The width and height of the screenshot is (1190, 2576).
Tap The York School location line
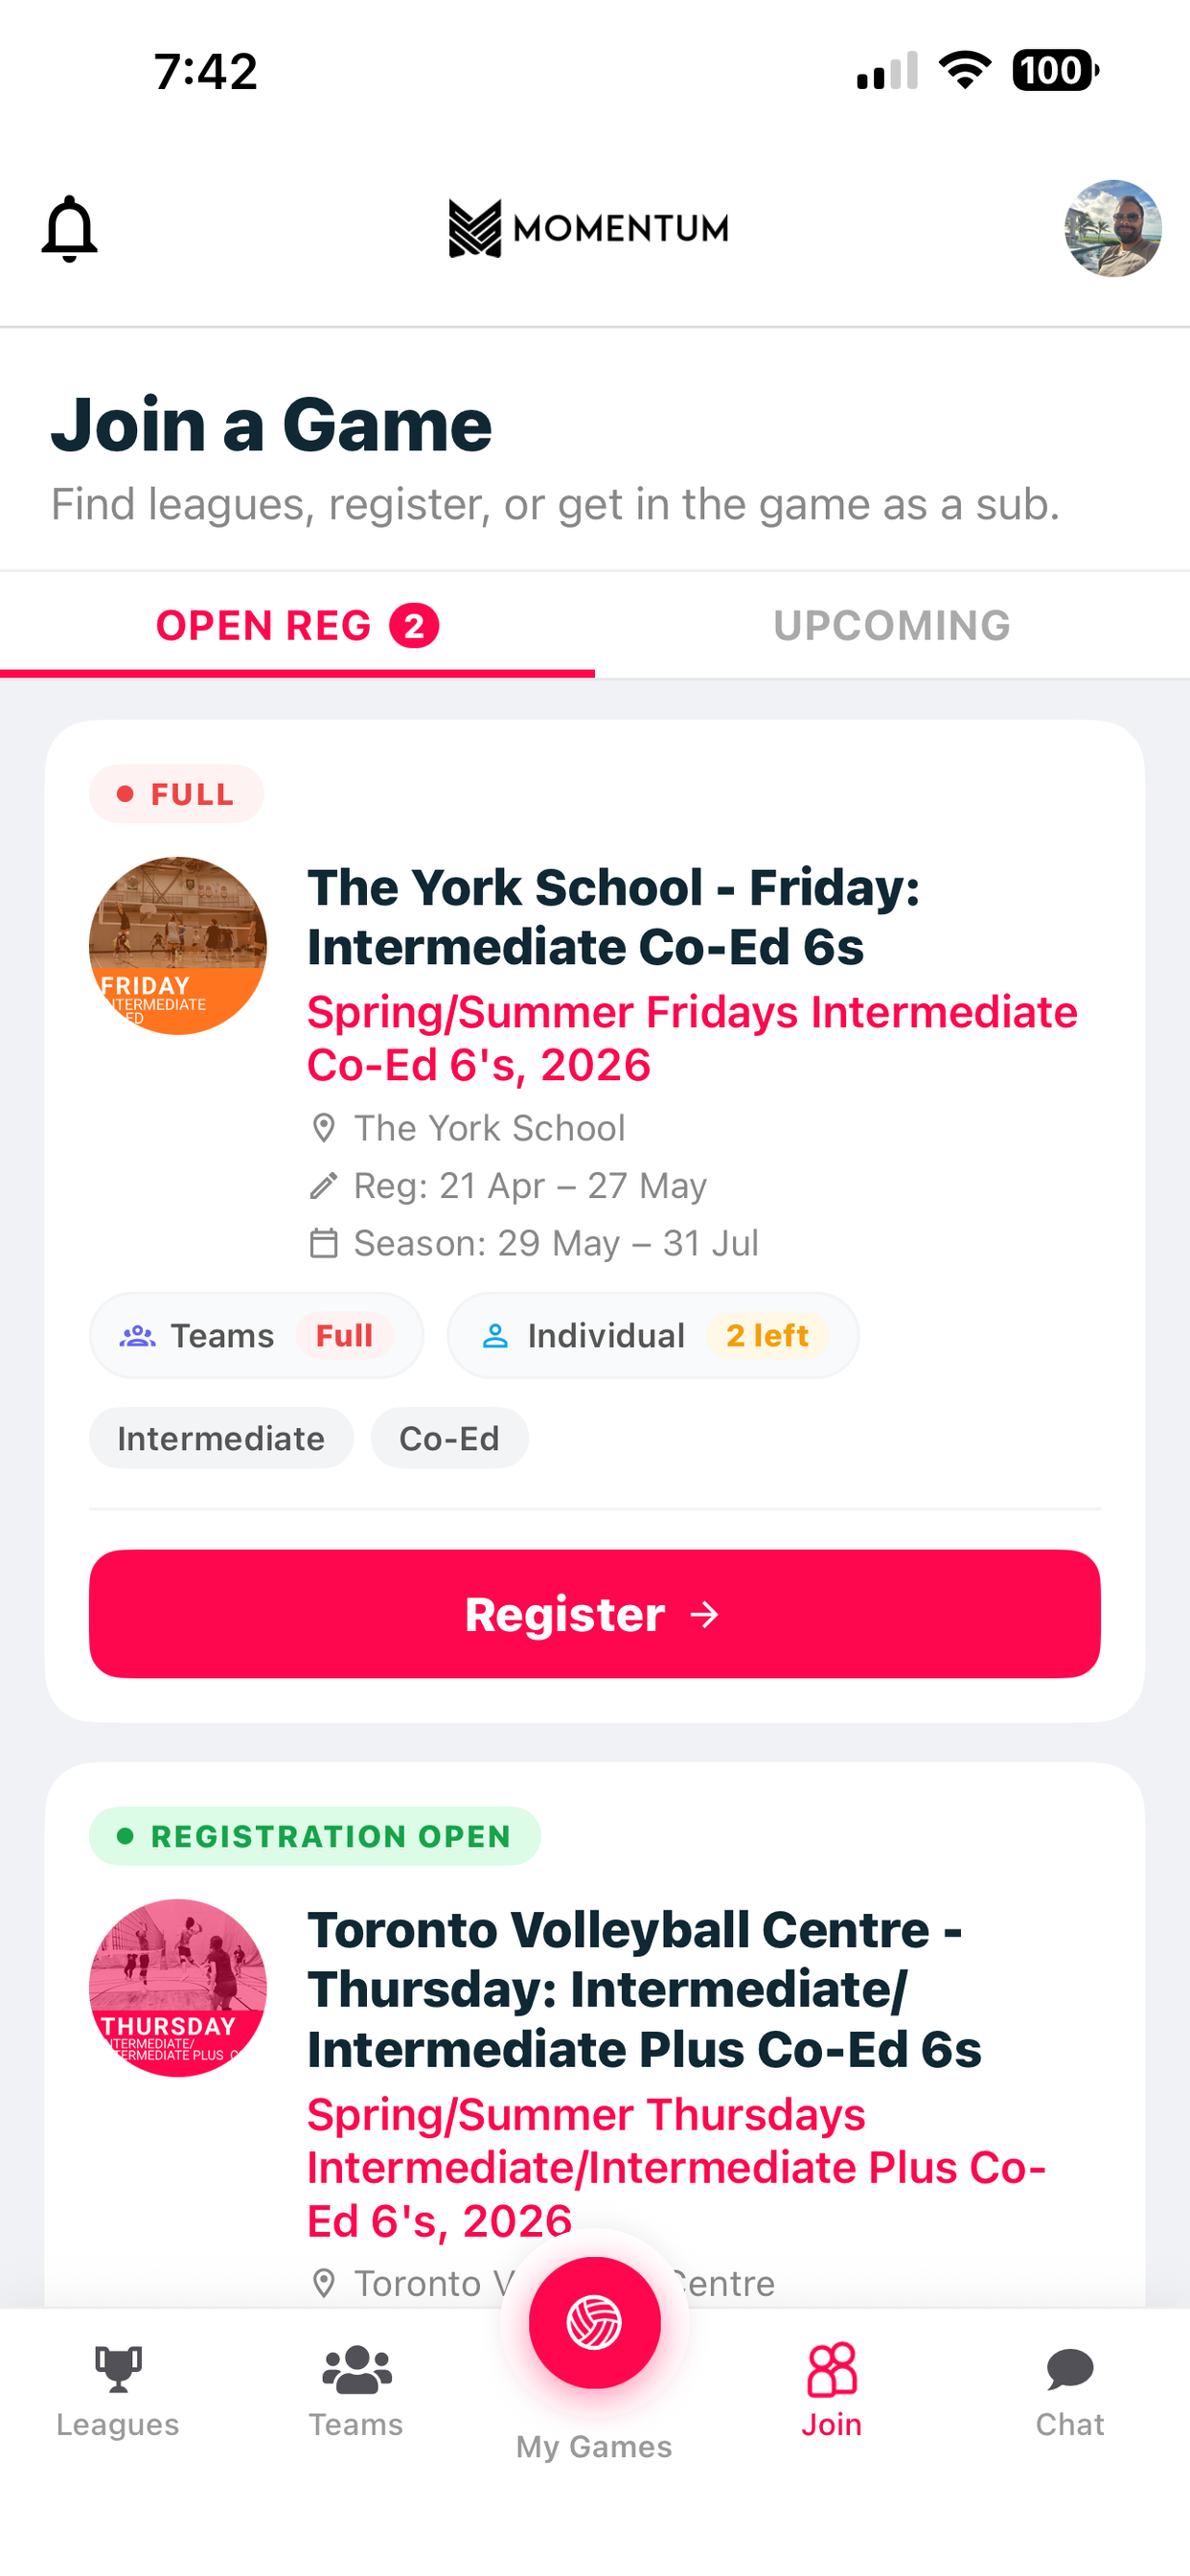point(468,1128)
